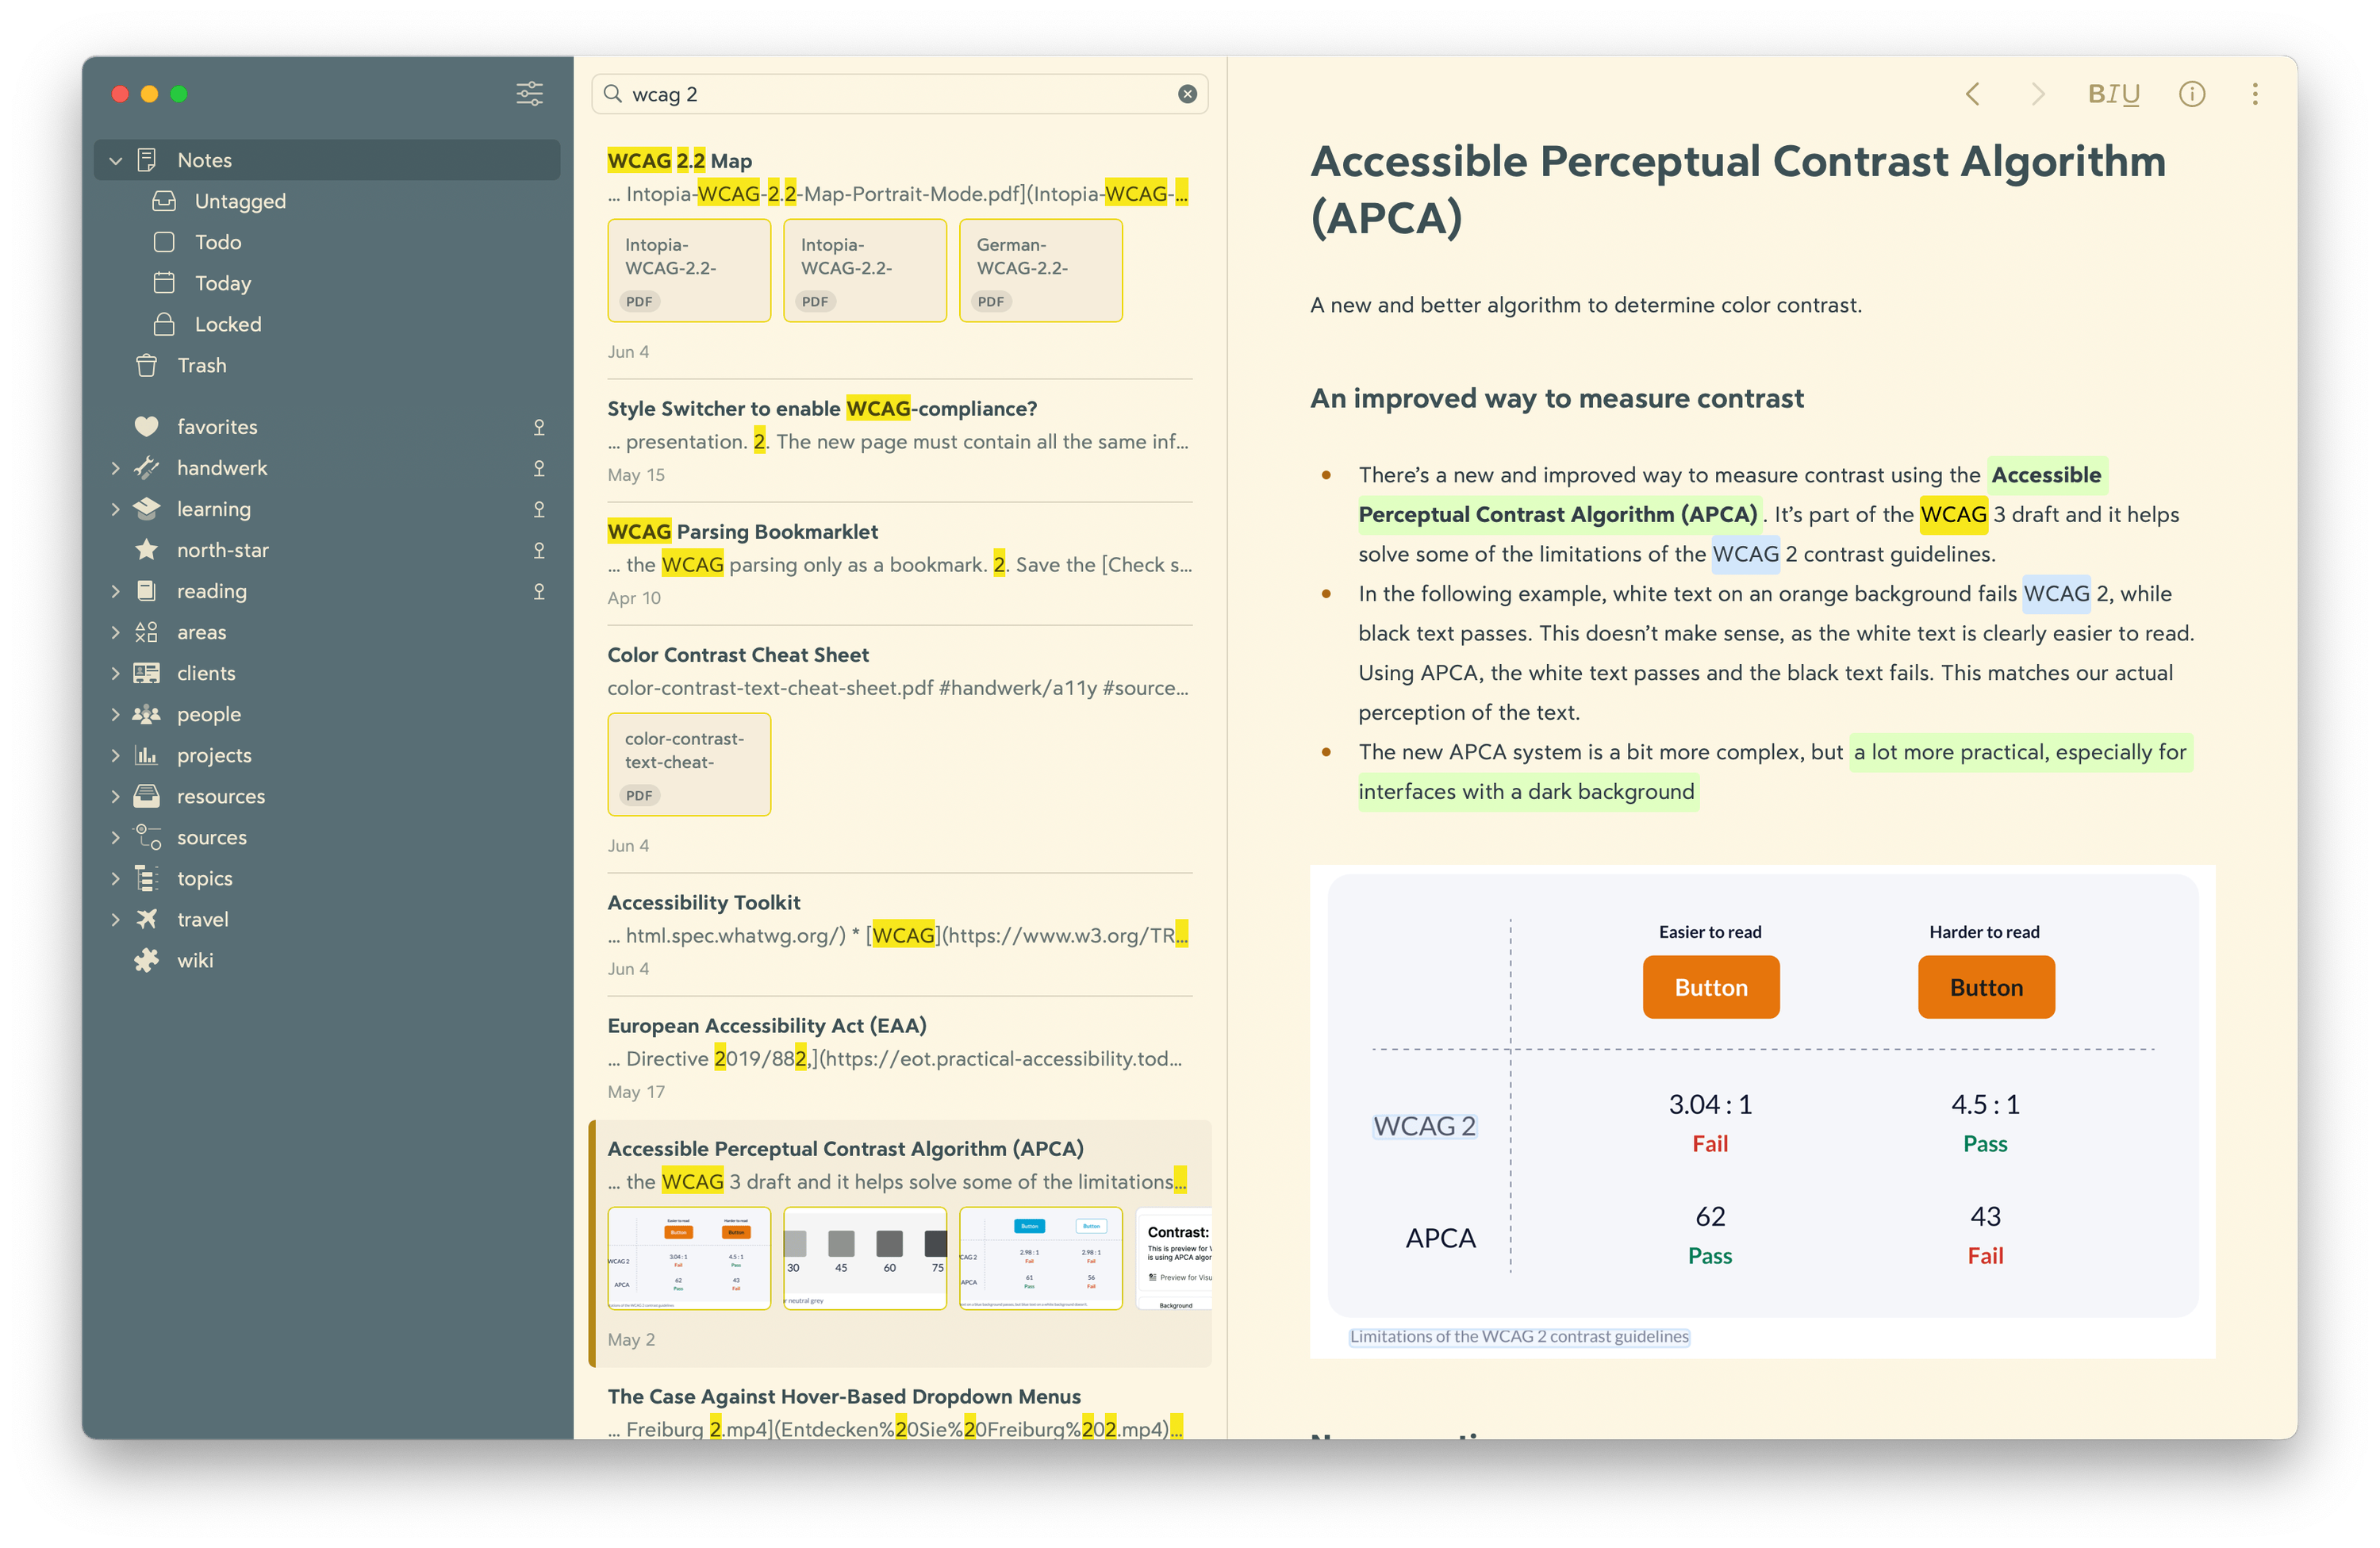The width and height of the screenshot is (2380, 1548).
Task: Click the 'Limitations of WCAG 2' link
Action: pyautogui.click(x=1519, y=1335)
